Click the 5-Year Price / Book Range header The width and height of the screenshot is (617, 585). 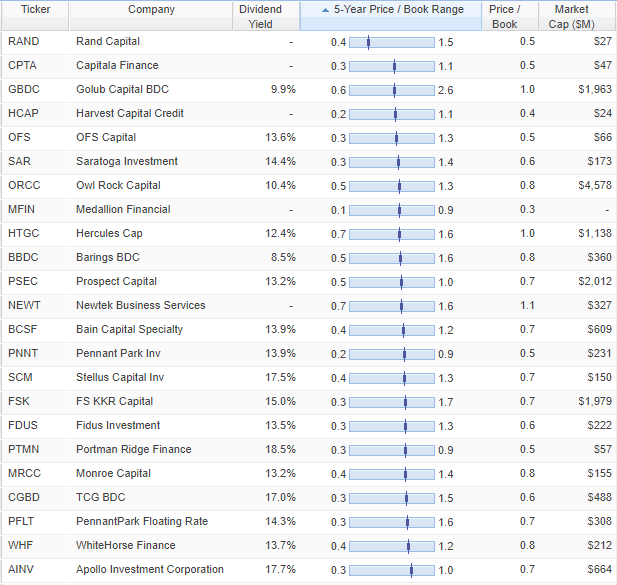pyautogui.click(x=391, y=16)
